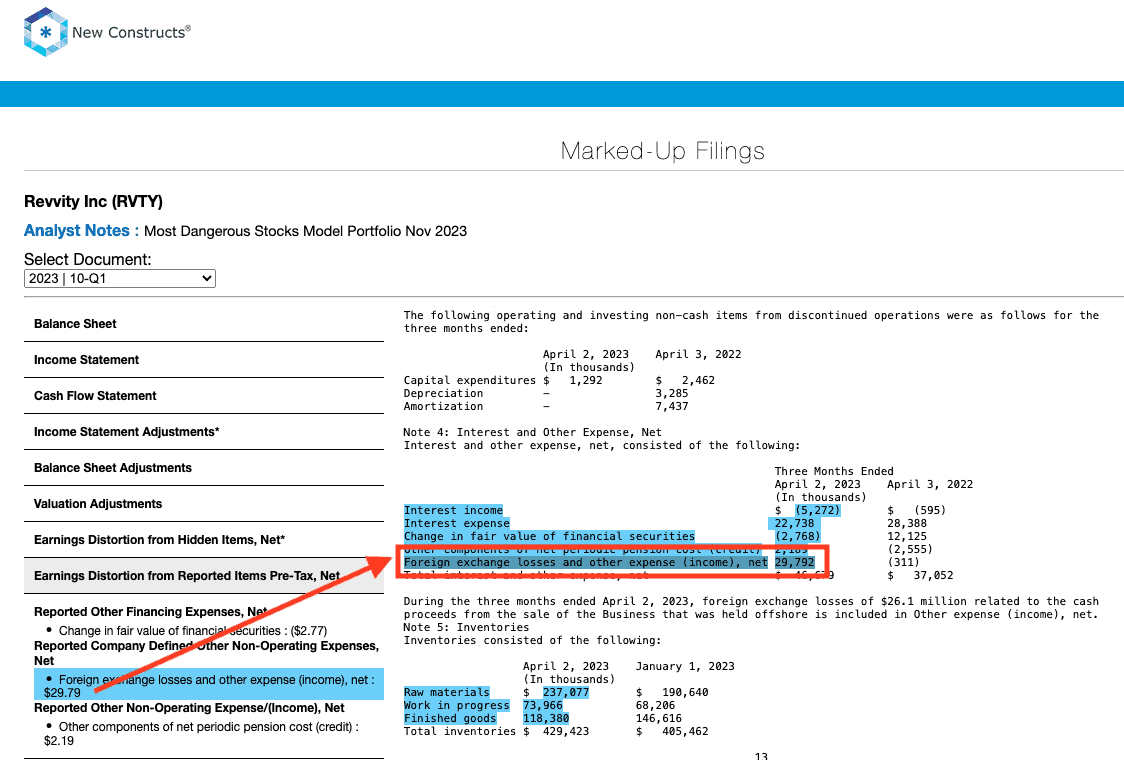The image size is (1124, 760).
Task: Click total value 37,052 for April 3, 2022
Action: click(933, 575)
